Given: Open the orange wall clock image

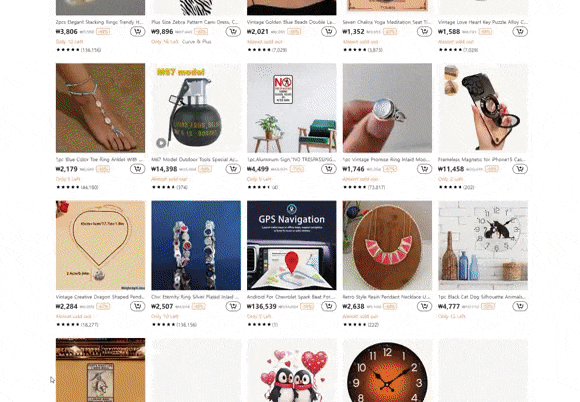Looking at the screenshot, I should click(x=387, y=370).
